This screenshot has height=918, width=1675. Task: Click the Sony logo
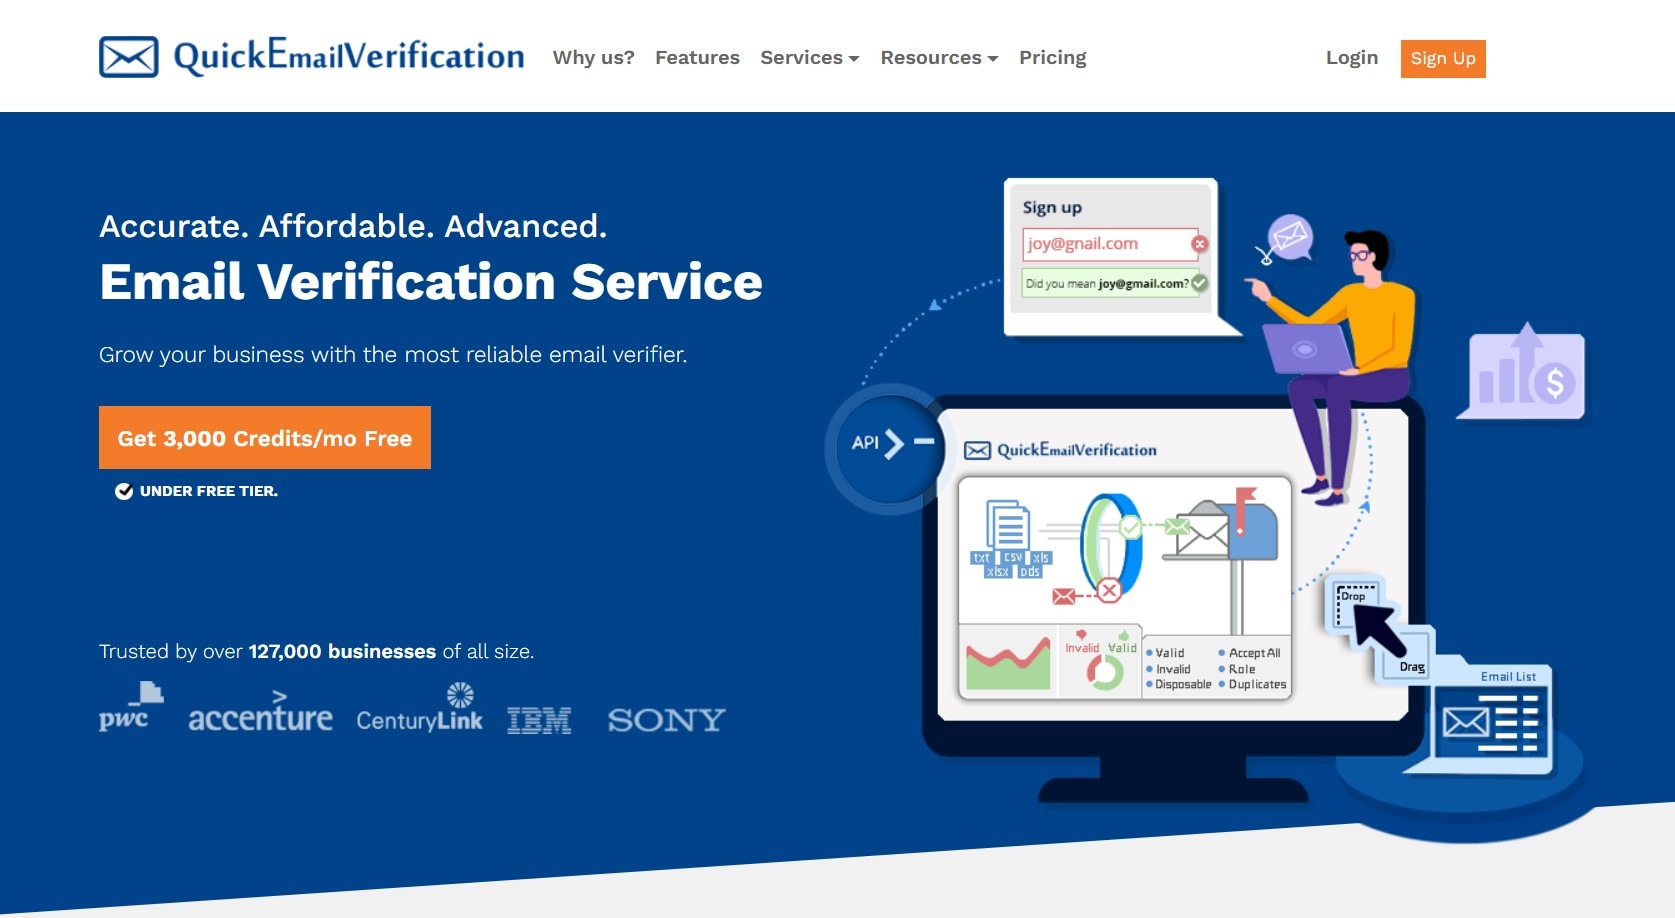[x=666, y=720]
